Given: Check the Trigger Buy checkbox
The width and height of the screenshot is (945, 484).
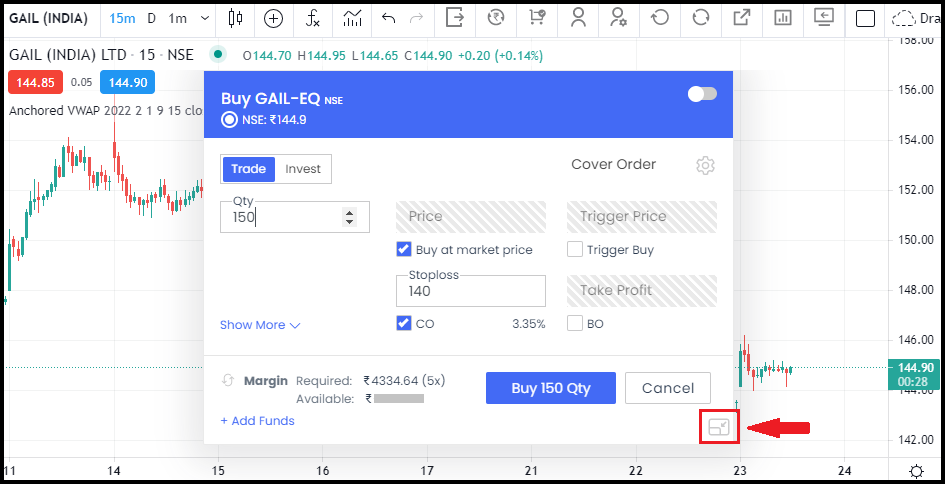Looking at the screenshot, I should 575,249.
